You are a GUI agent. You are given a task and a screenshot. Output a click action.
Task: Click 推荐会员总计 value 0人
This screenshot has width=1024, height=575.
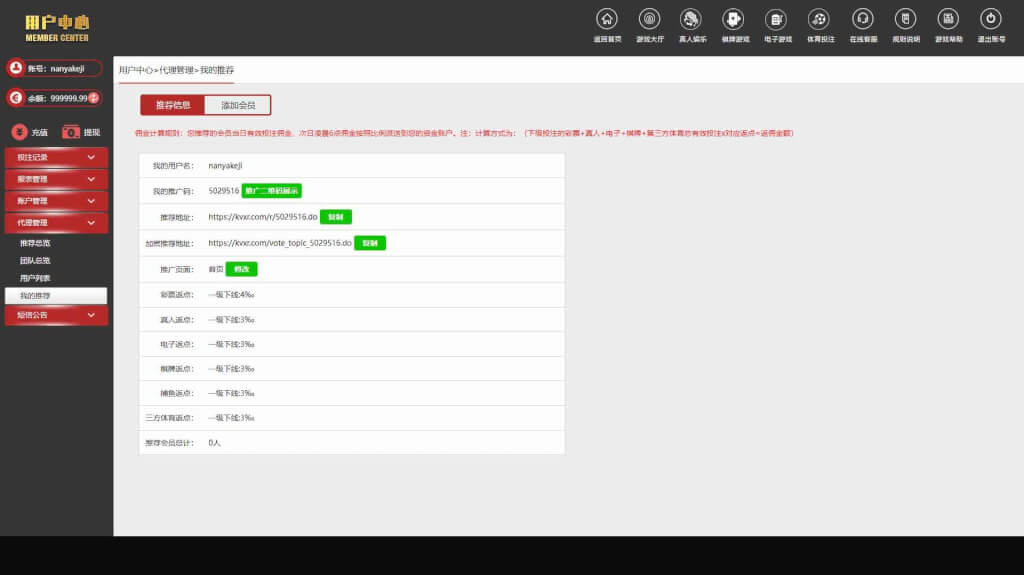click(214, 443)
